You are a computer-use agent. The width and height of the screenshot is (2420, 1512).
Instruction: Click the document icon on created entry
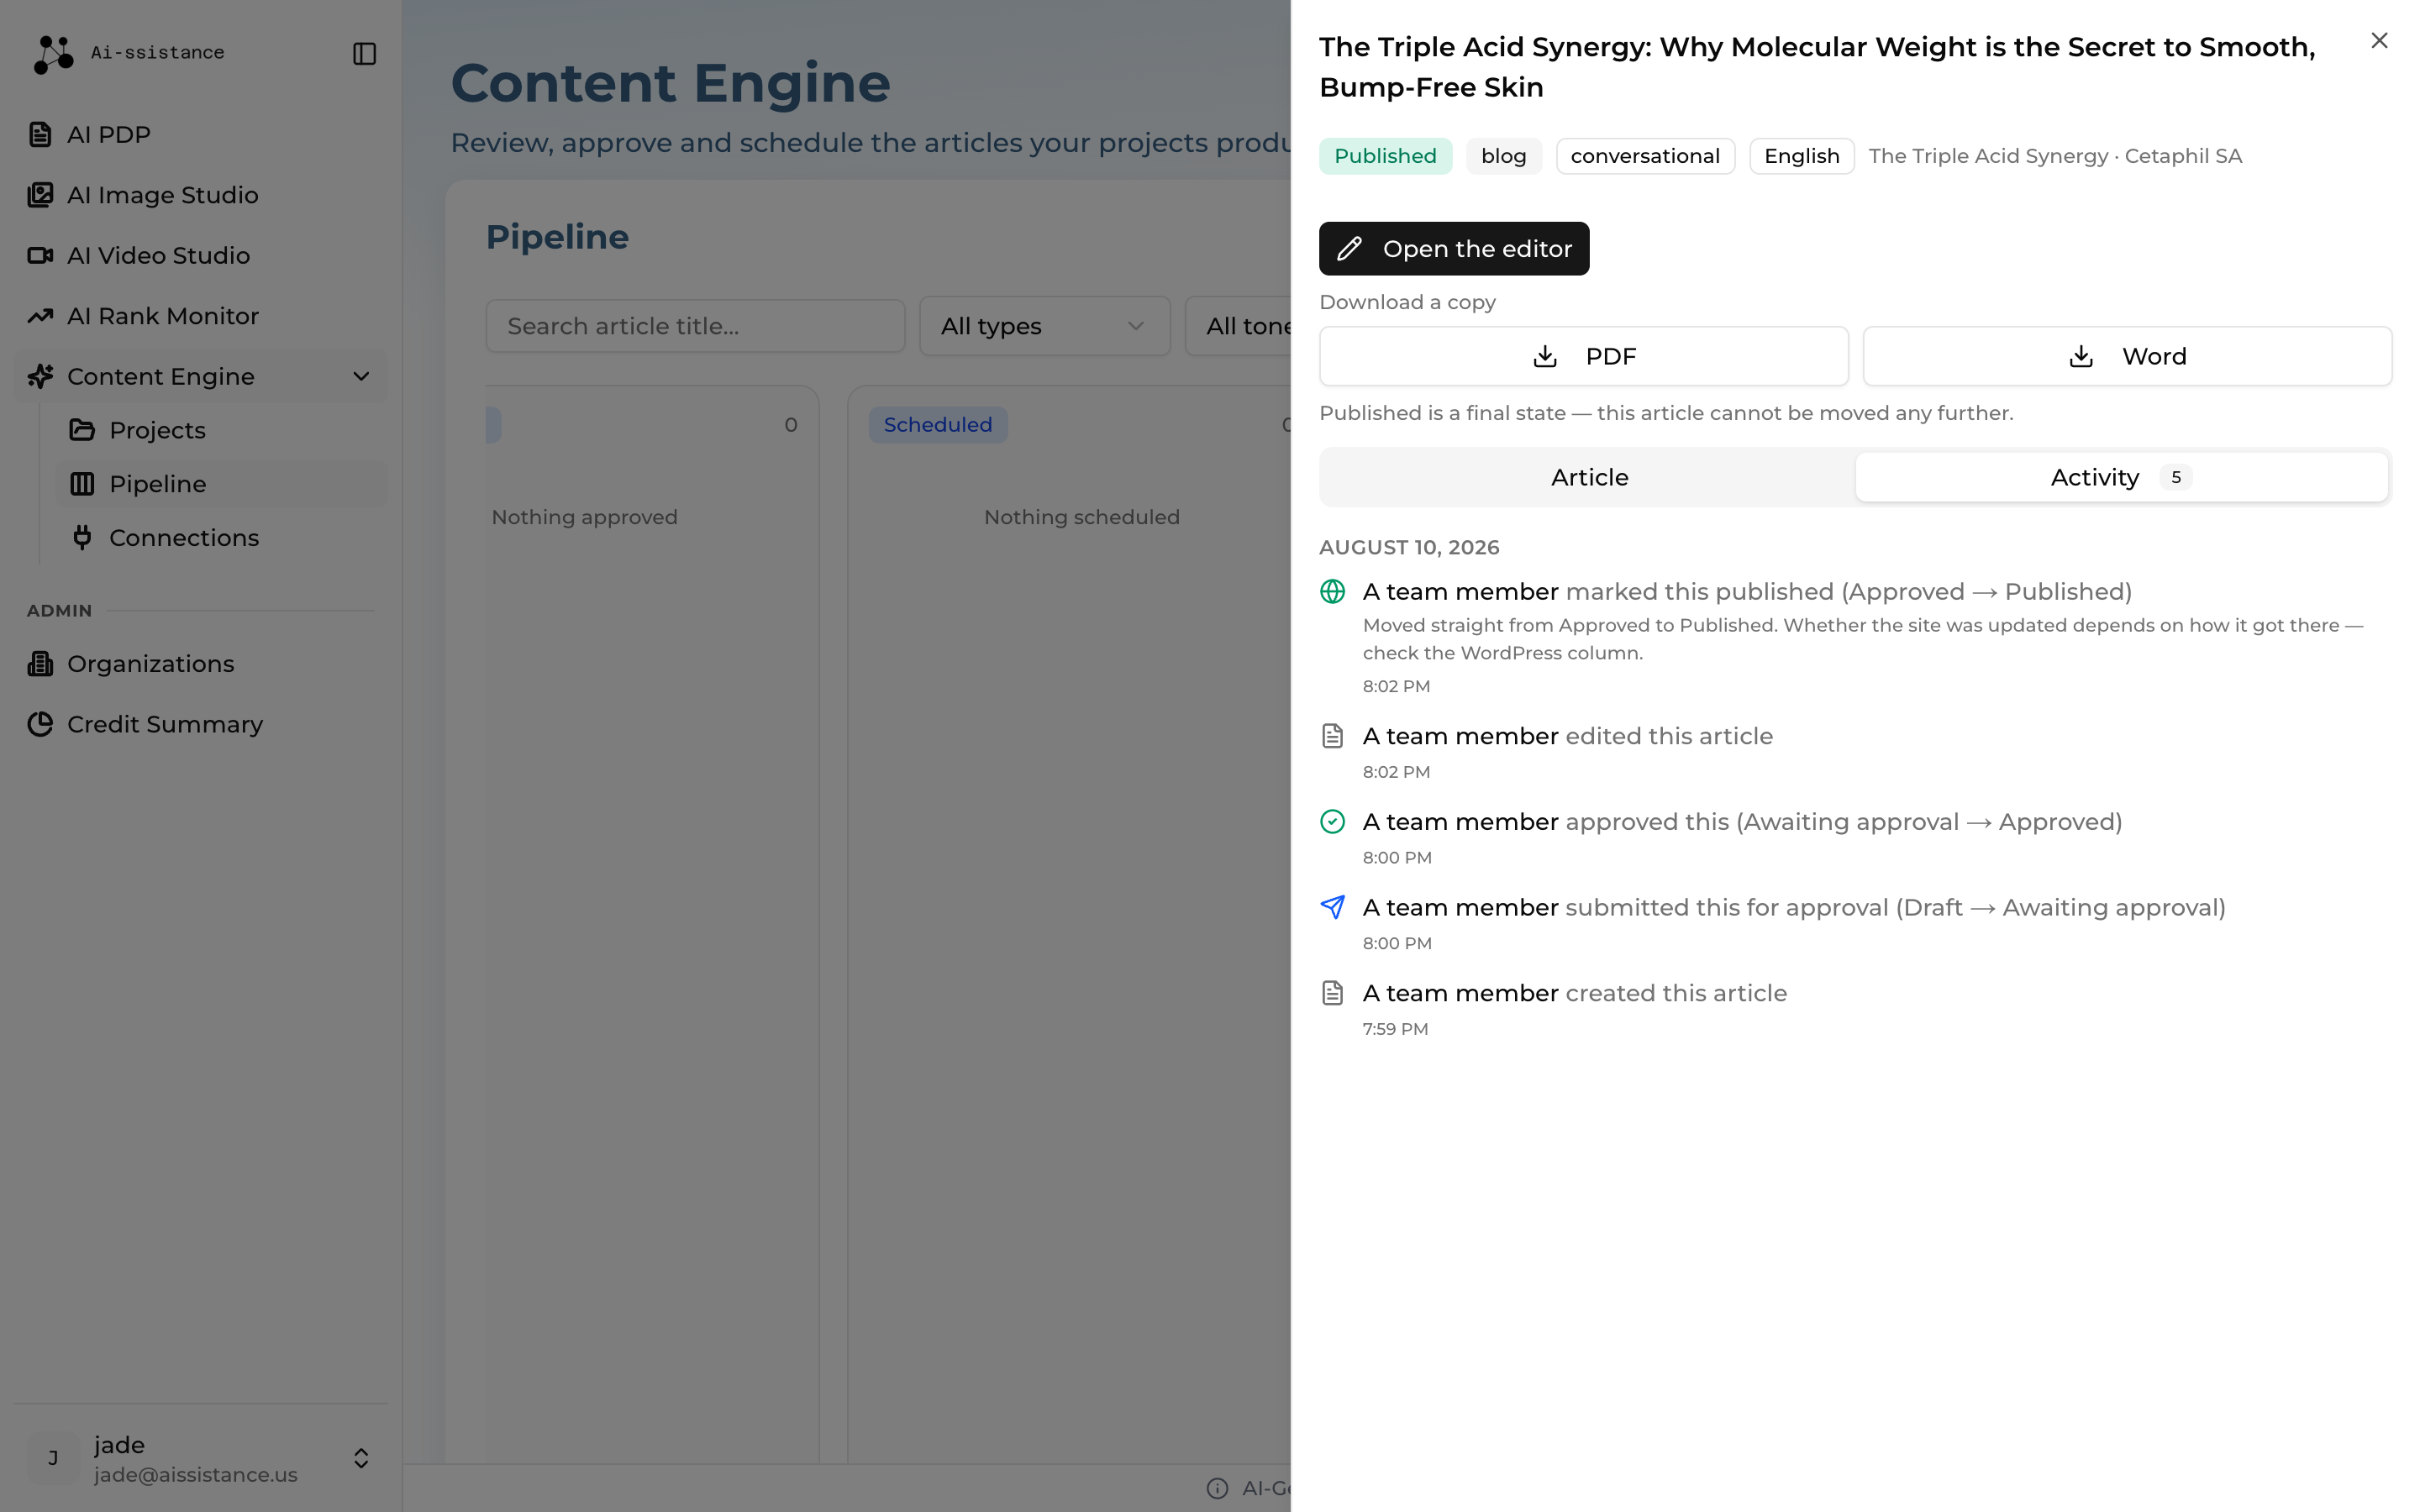point(1332,993)
